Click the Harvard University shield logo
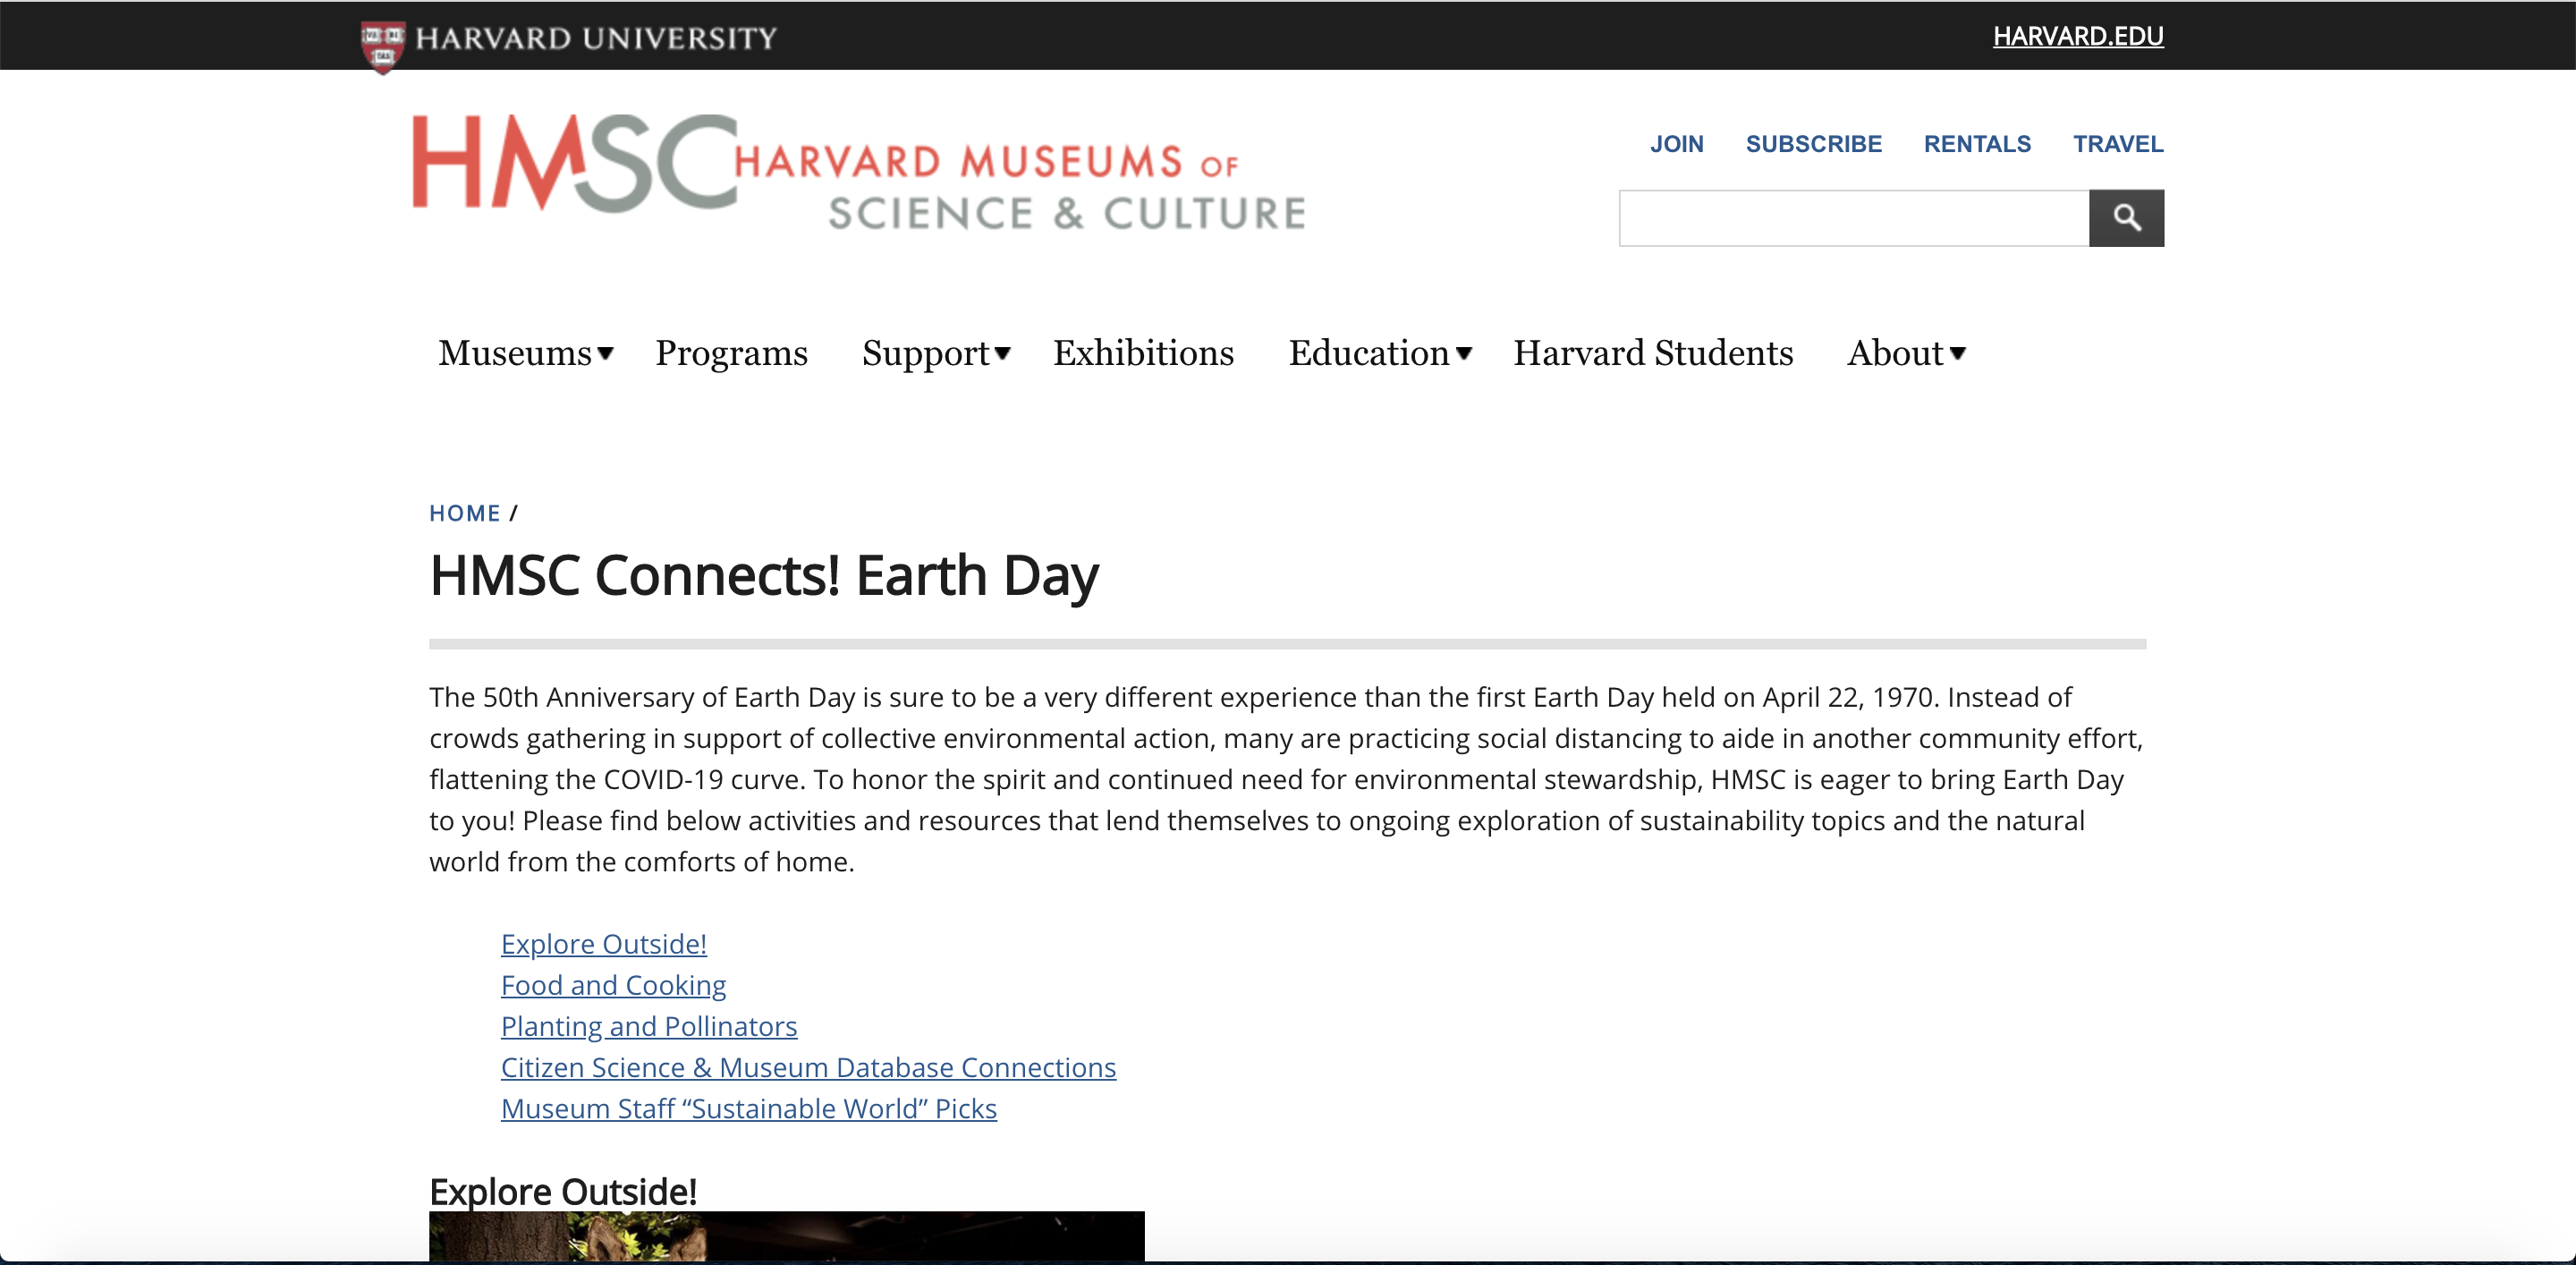 pos(382,45)
